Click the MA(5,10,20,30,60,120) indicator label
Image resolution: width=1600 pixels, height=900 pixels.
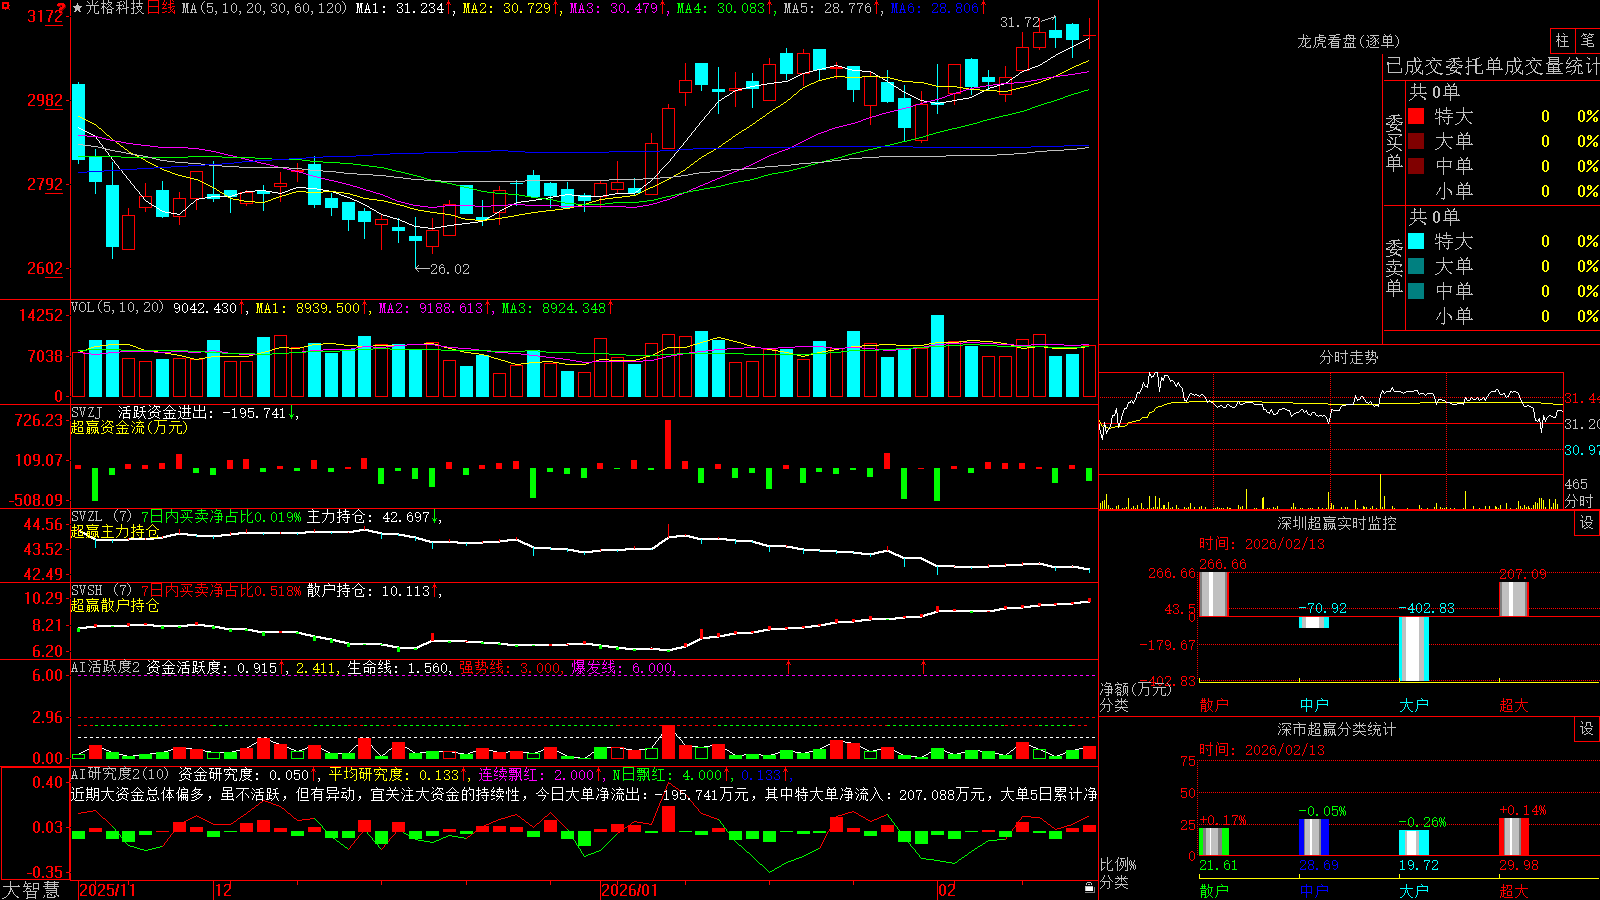click(264, 8)
